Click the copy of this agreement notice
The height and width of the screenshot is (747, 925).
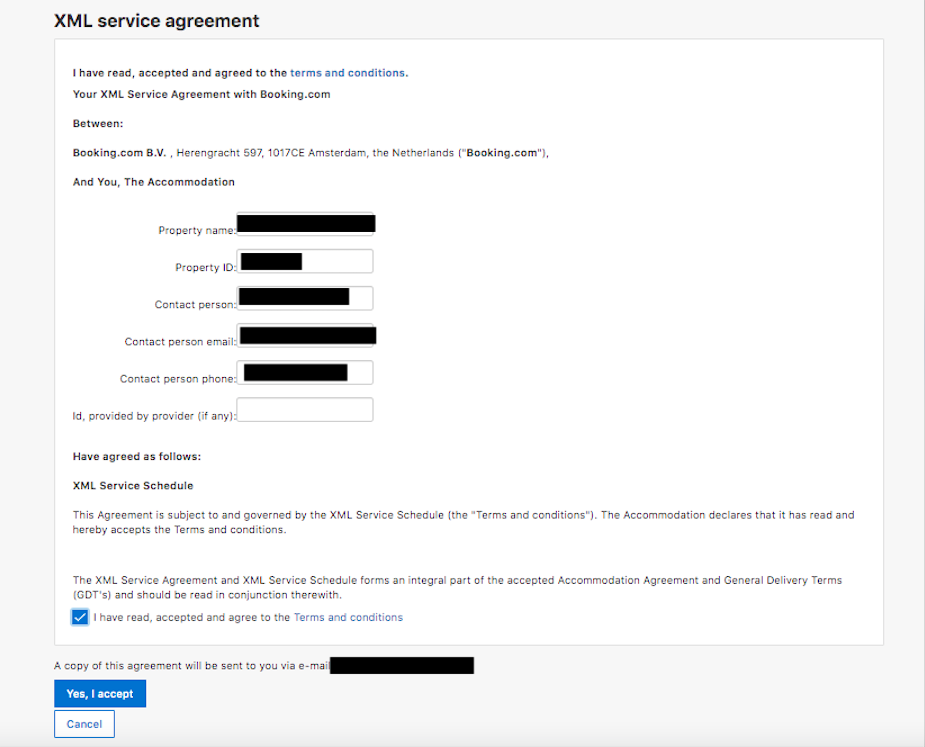192,666
